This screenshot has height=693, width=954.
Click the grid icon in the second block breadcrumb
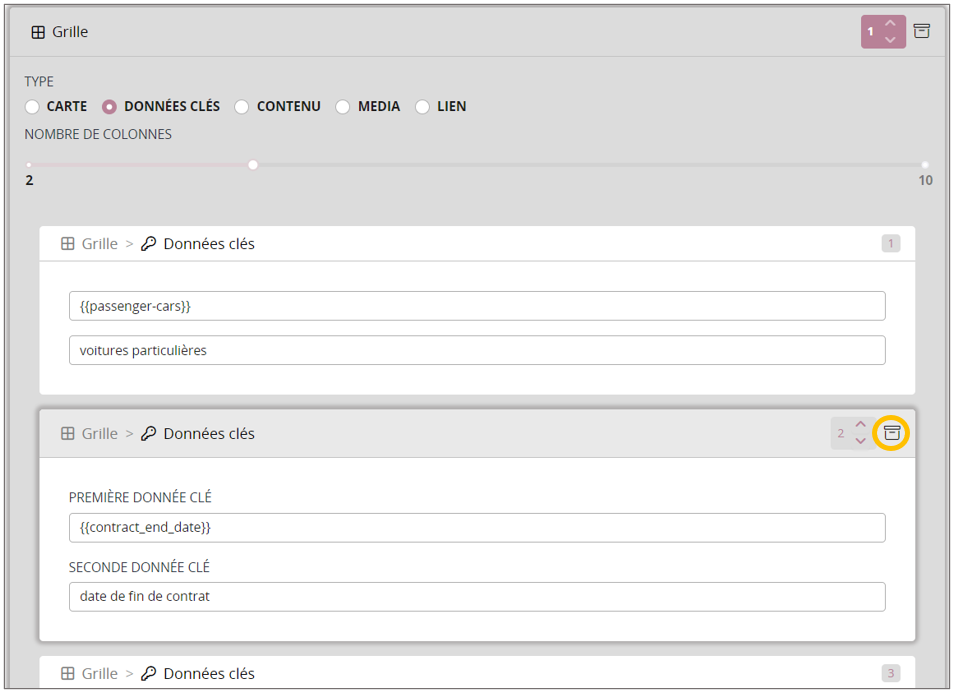tap(68, 434)
